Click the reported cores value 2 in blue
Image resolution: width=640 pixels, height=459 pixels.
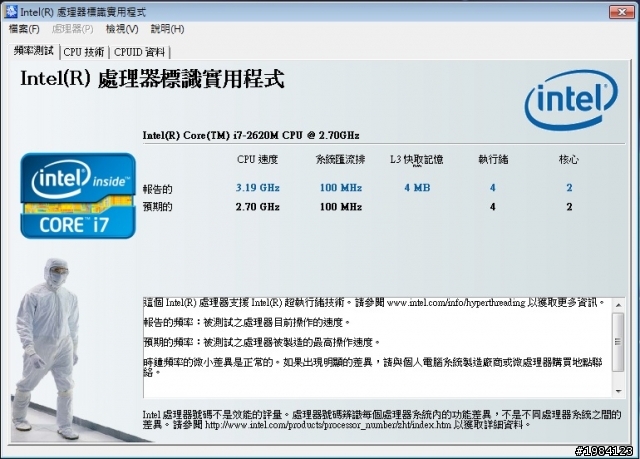569,188
